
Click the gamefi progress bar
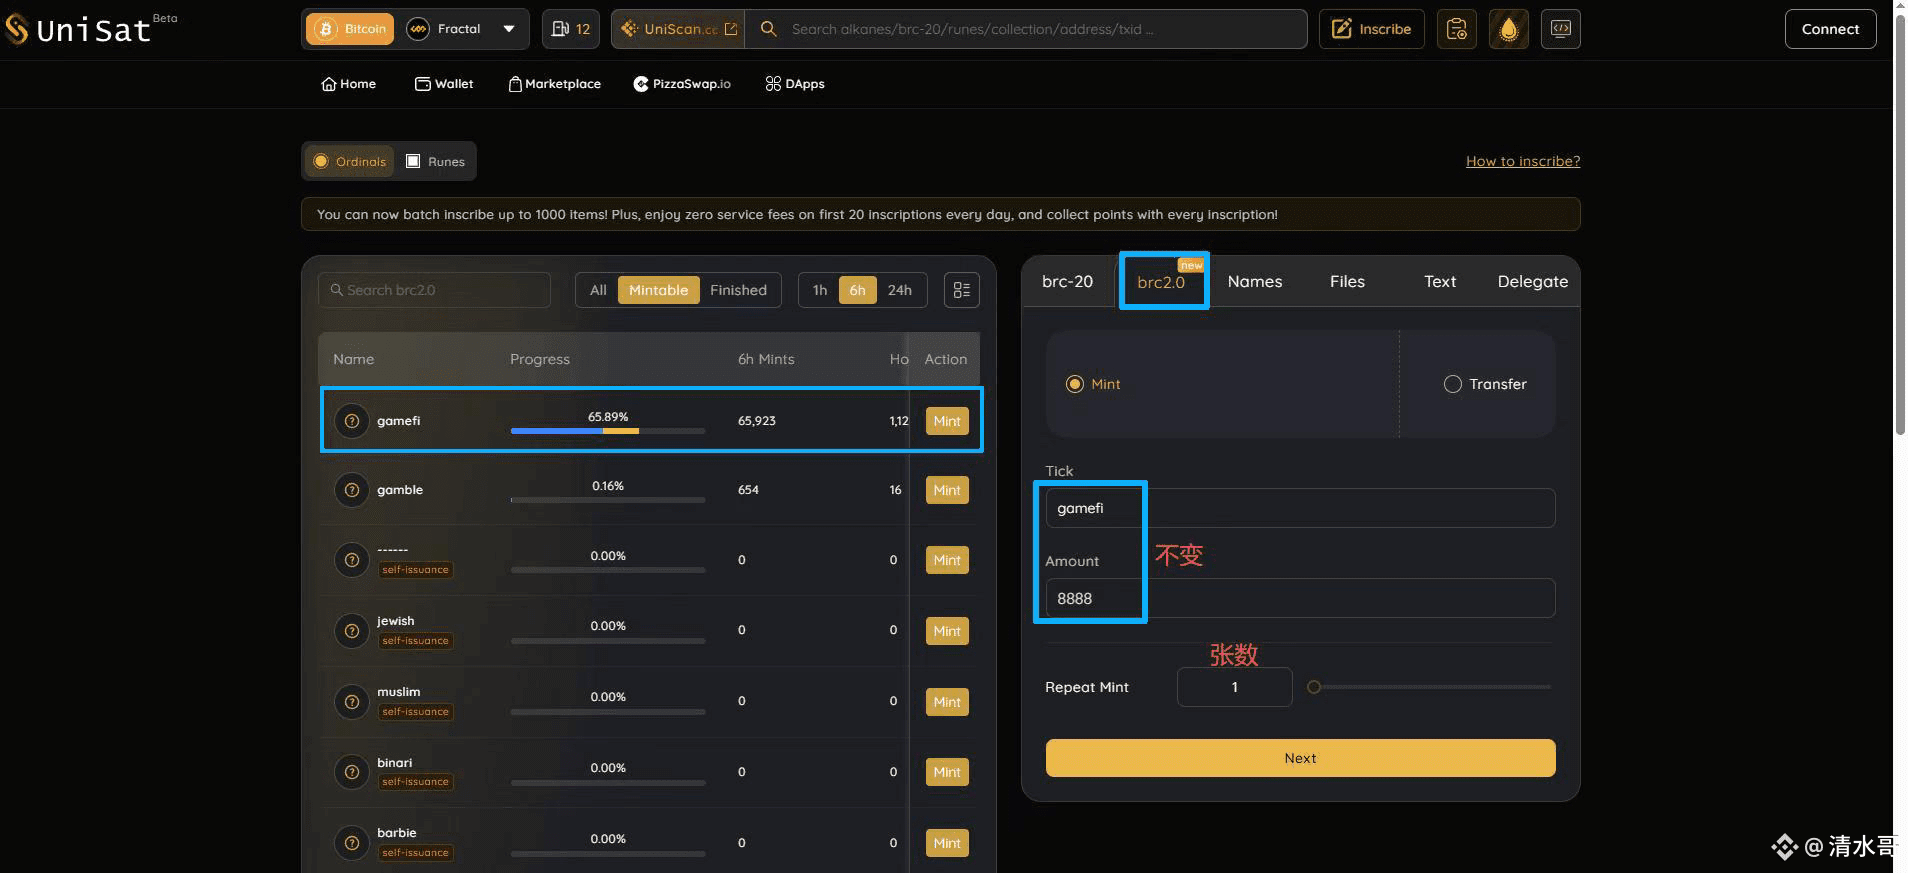pos(608,431)
